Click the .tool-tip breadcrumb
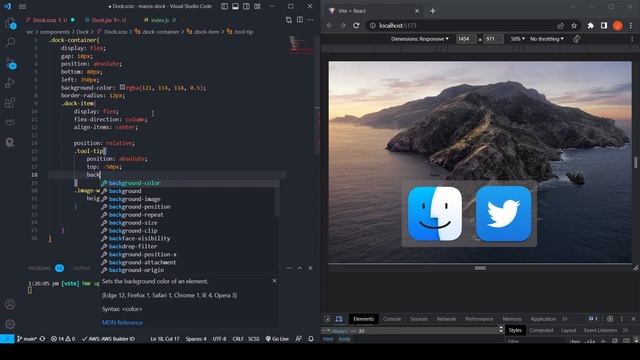The height and width of the screenshot is (360, 640). (240, 32)
